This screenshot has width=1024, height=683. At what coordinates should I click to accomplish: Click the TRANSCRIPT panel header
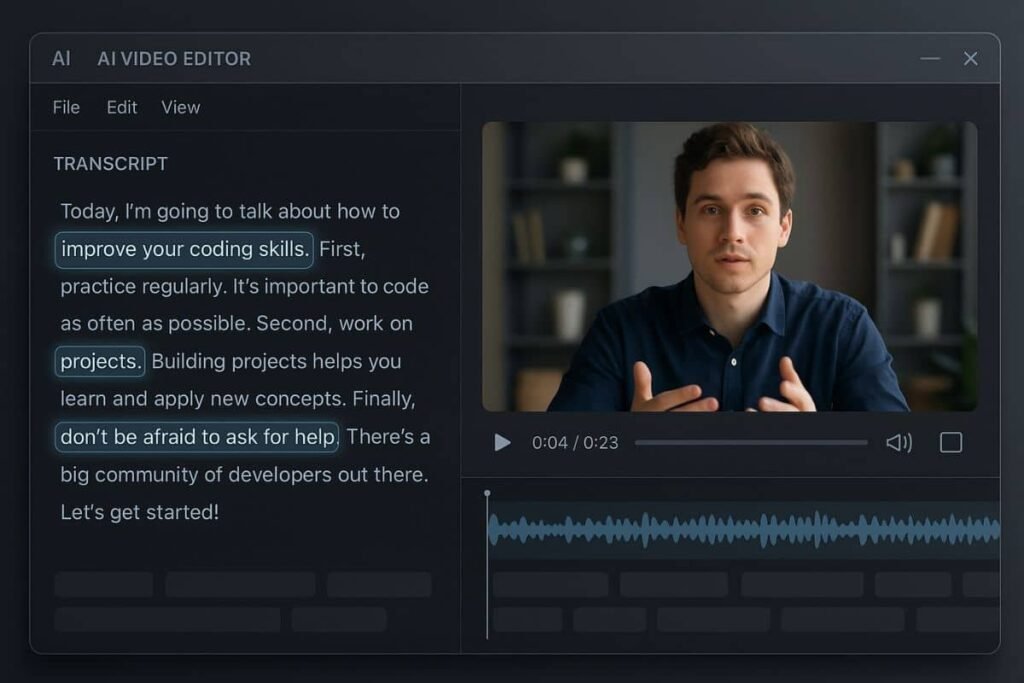113,163
